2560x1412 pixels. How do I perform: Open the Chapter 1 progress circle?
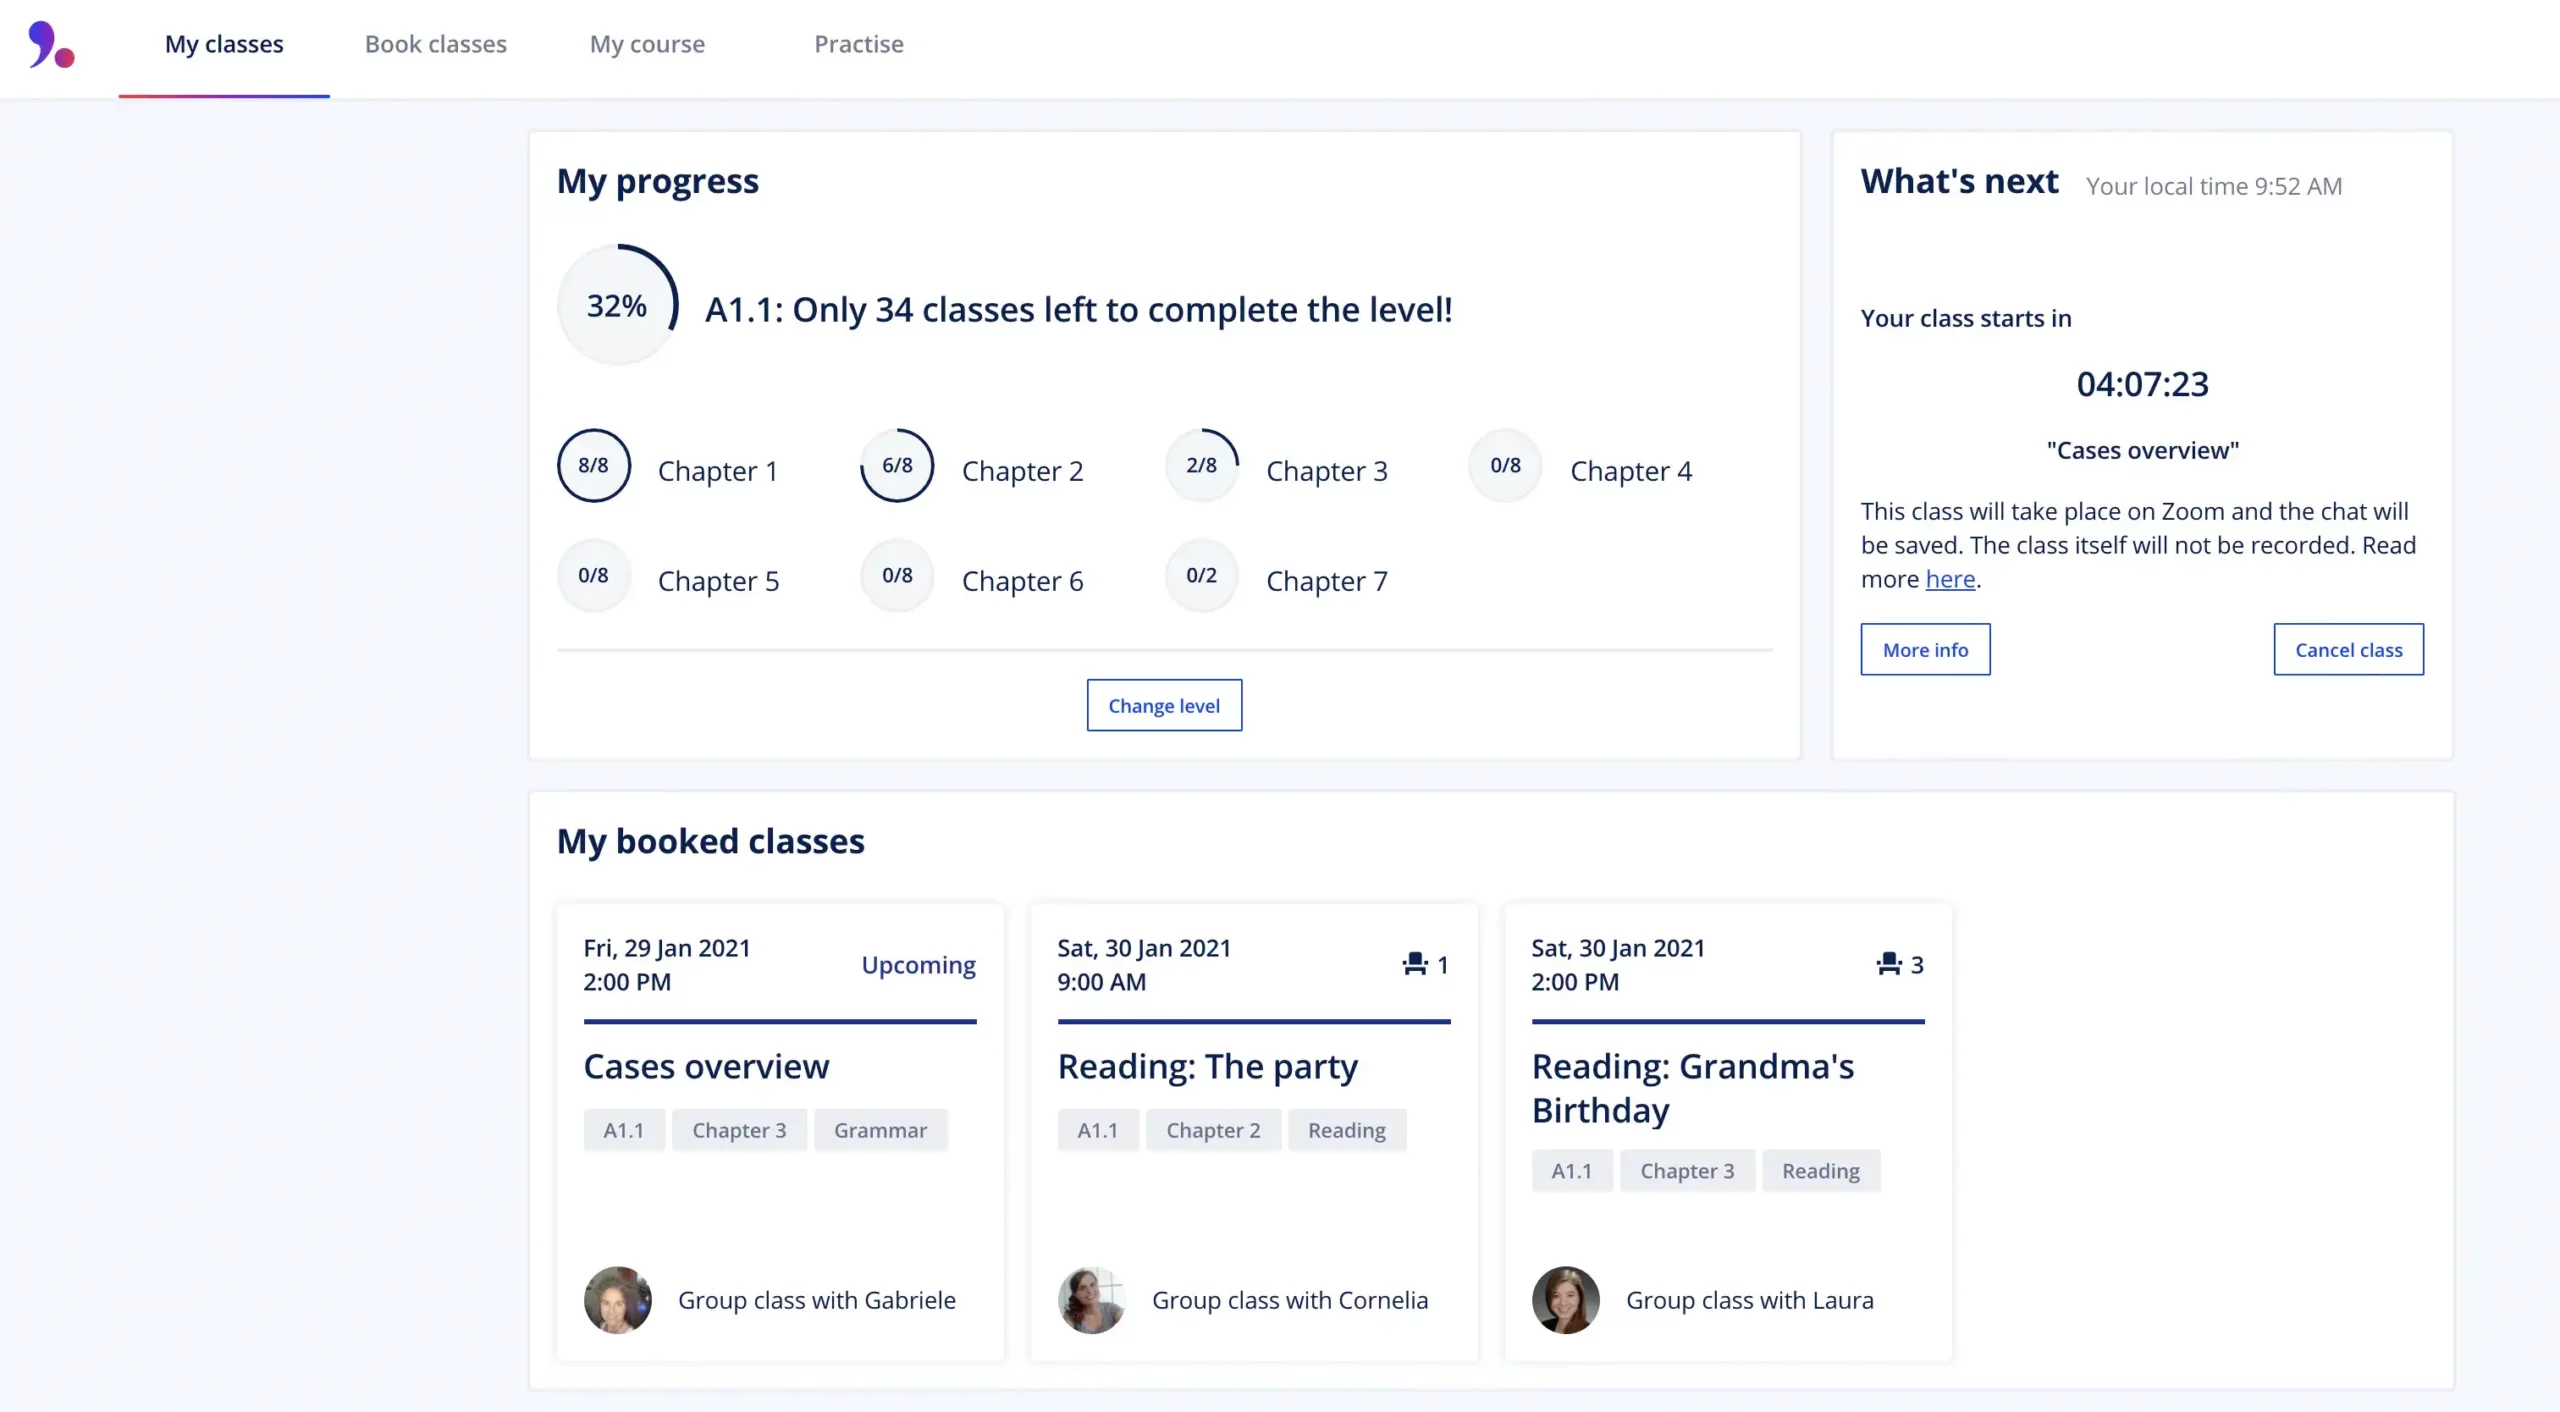(594, 466)
